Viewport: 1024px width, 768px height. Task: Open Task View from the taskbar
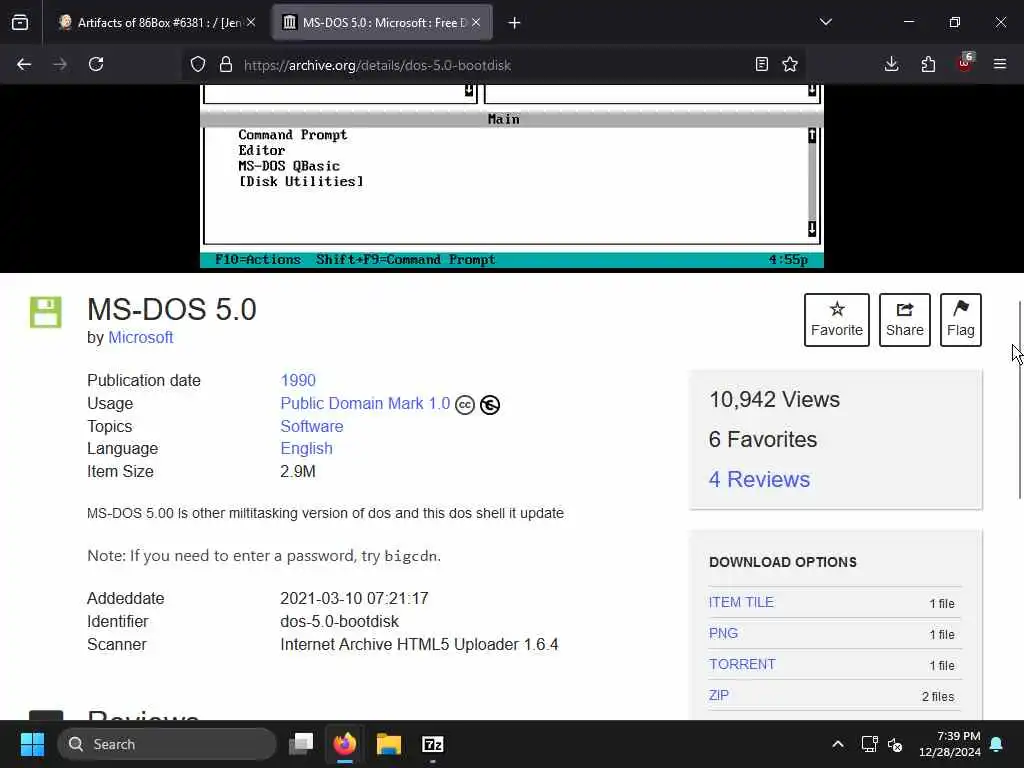click(x=301, y=744)
